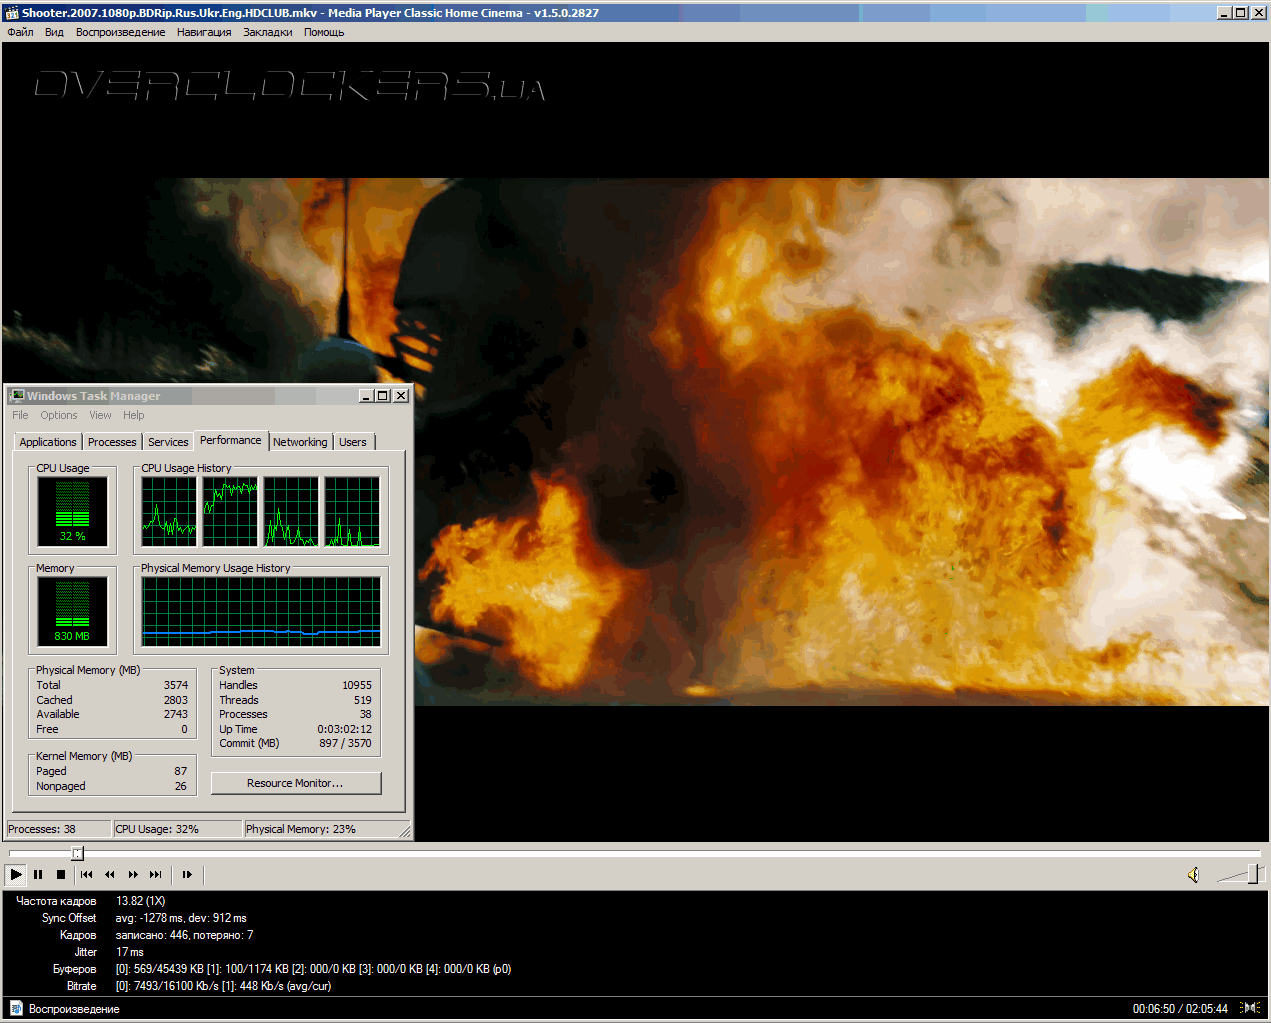
Task: Click the Resource Monitor button
Action: [295, 783]
